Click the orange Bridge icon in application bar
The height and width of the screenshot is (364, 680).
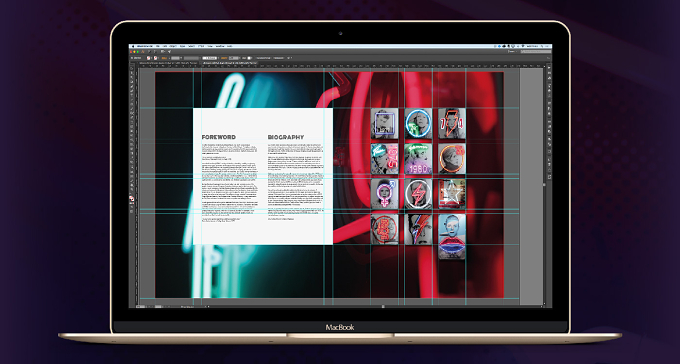coord(143,52)
